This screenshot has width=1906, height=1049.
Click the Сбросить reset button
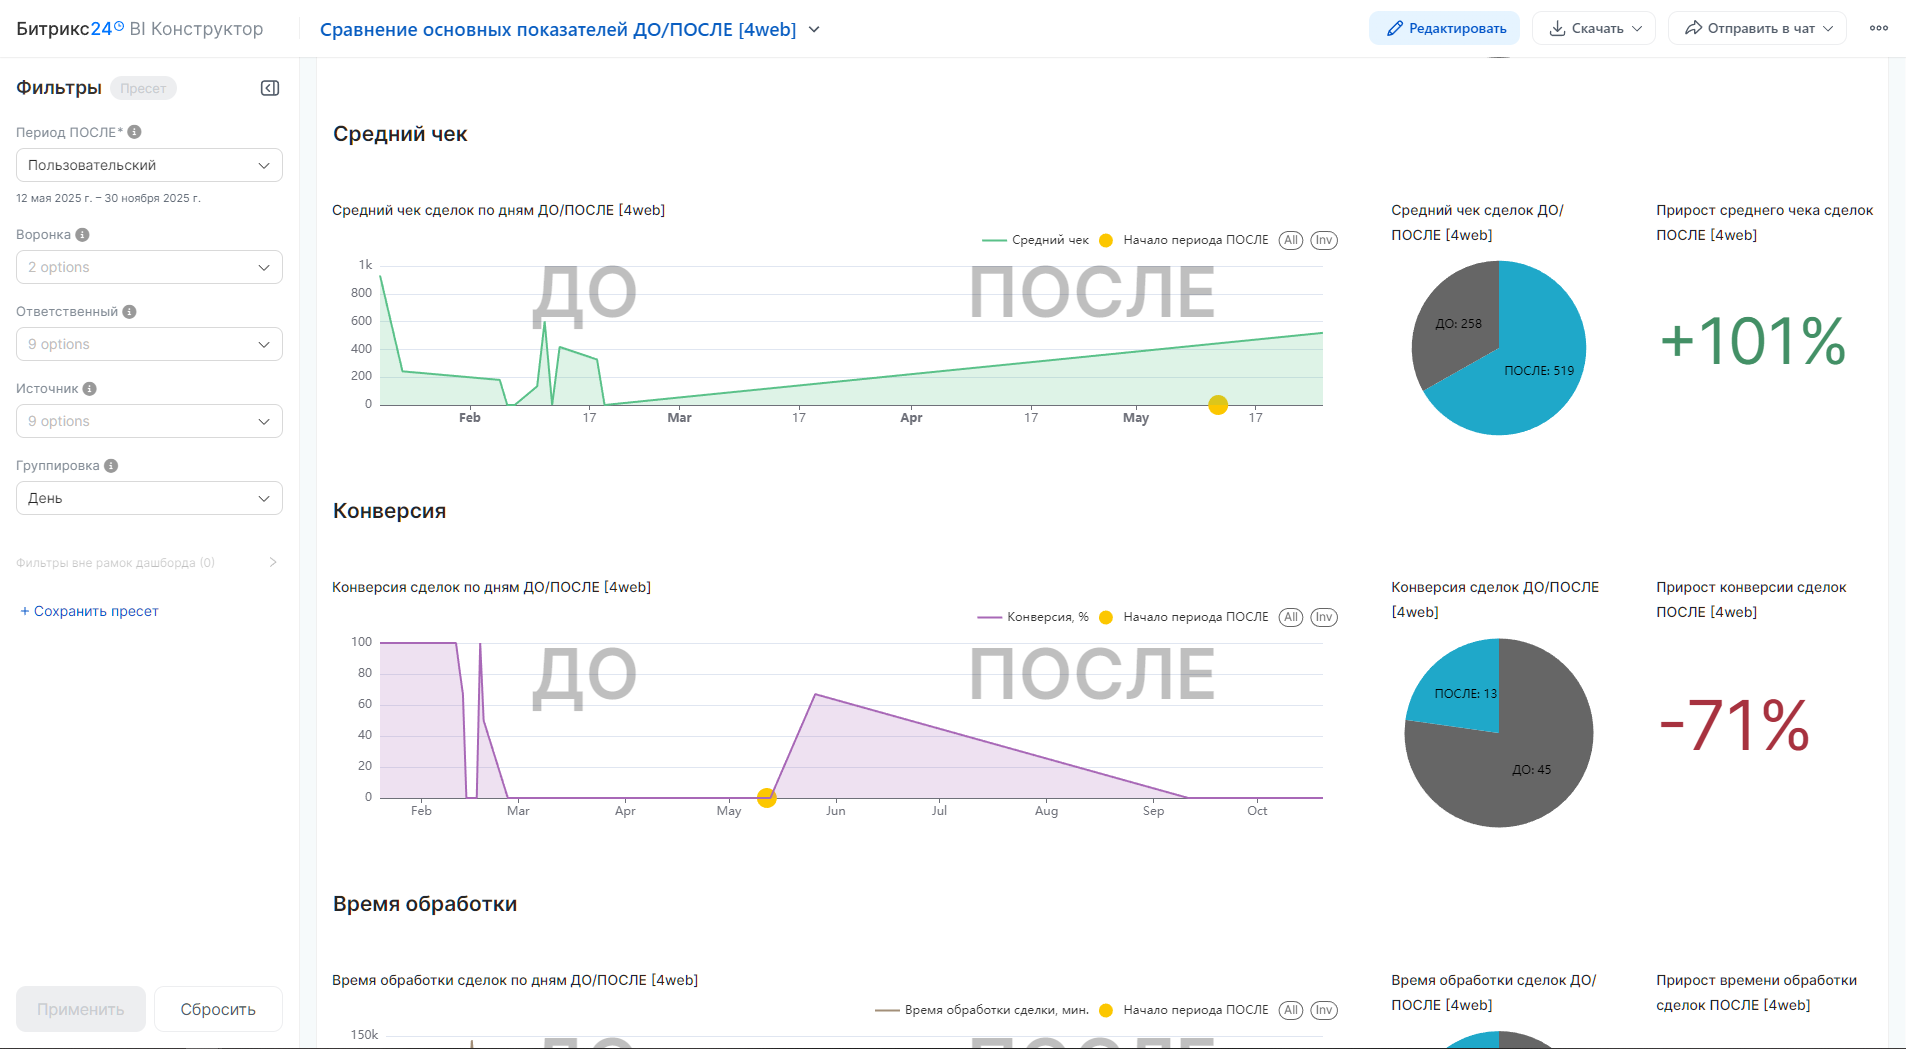pos(218,1009)
